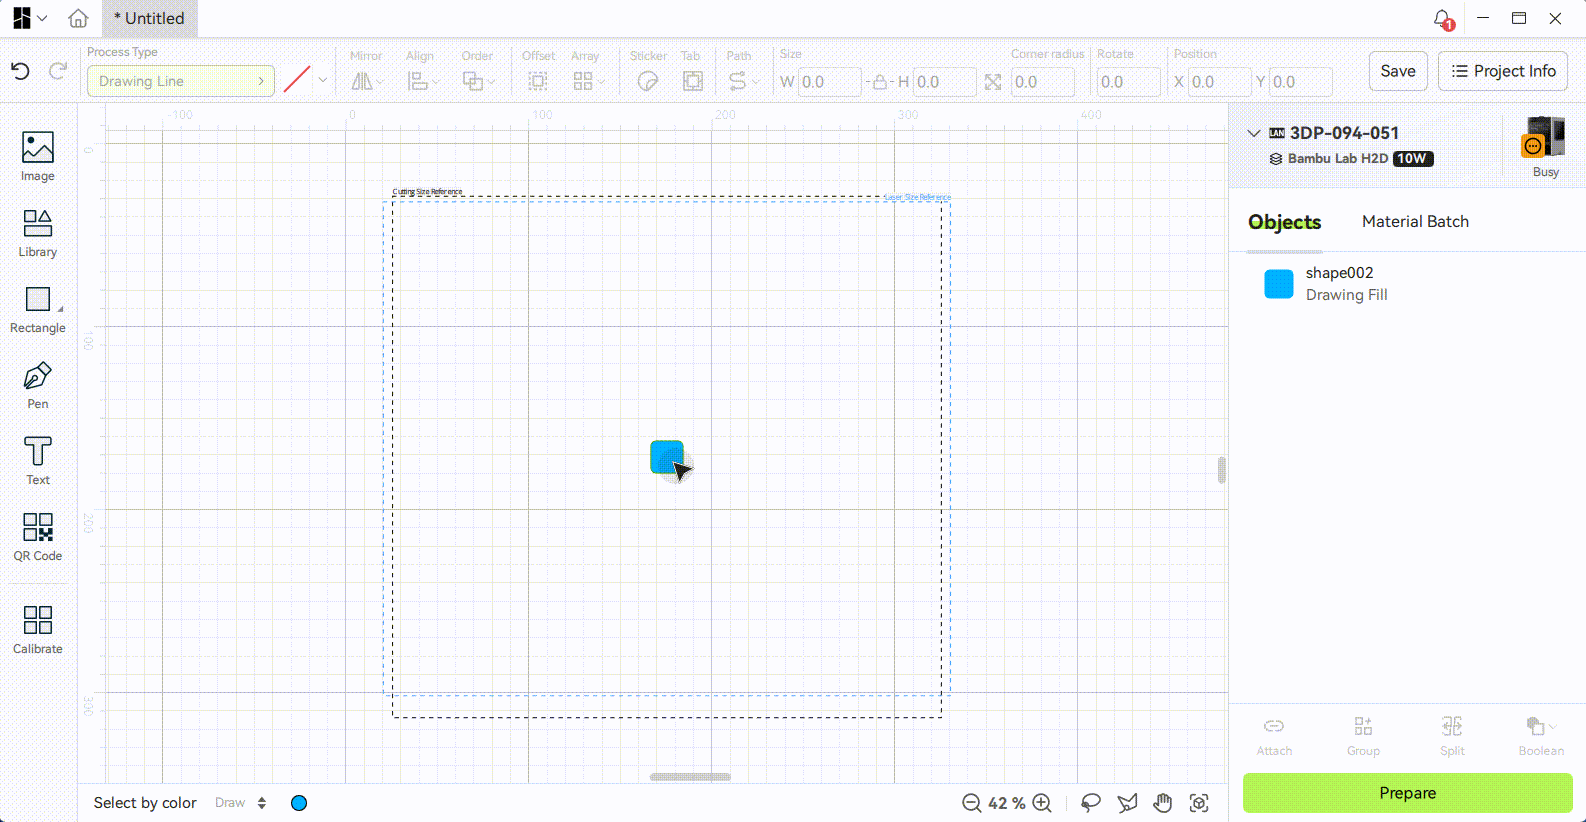This screenshot has height=822, width=1586.
Task: Select the Objects tab
Action: coord(1284,222)
